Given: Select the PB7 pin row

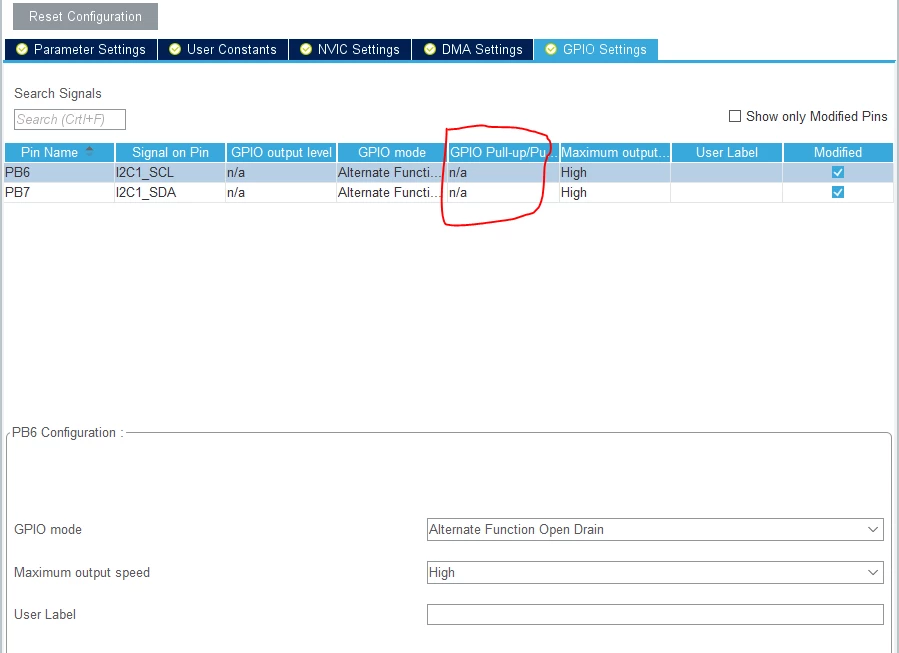Looking at the screenshot, I should click(448, 193).
